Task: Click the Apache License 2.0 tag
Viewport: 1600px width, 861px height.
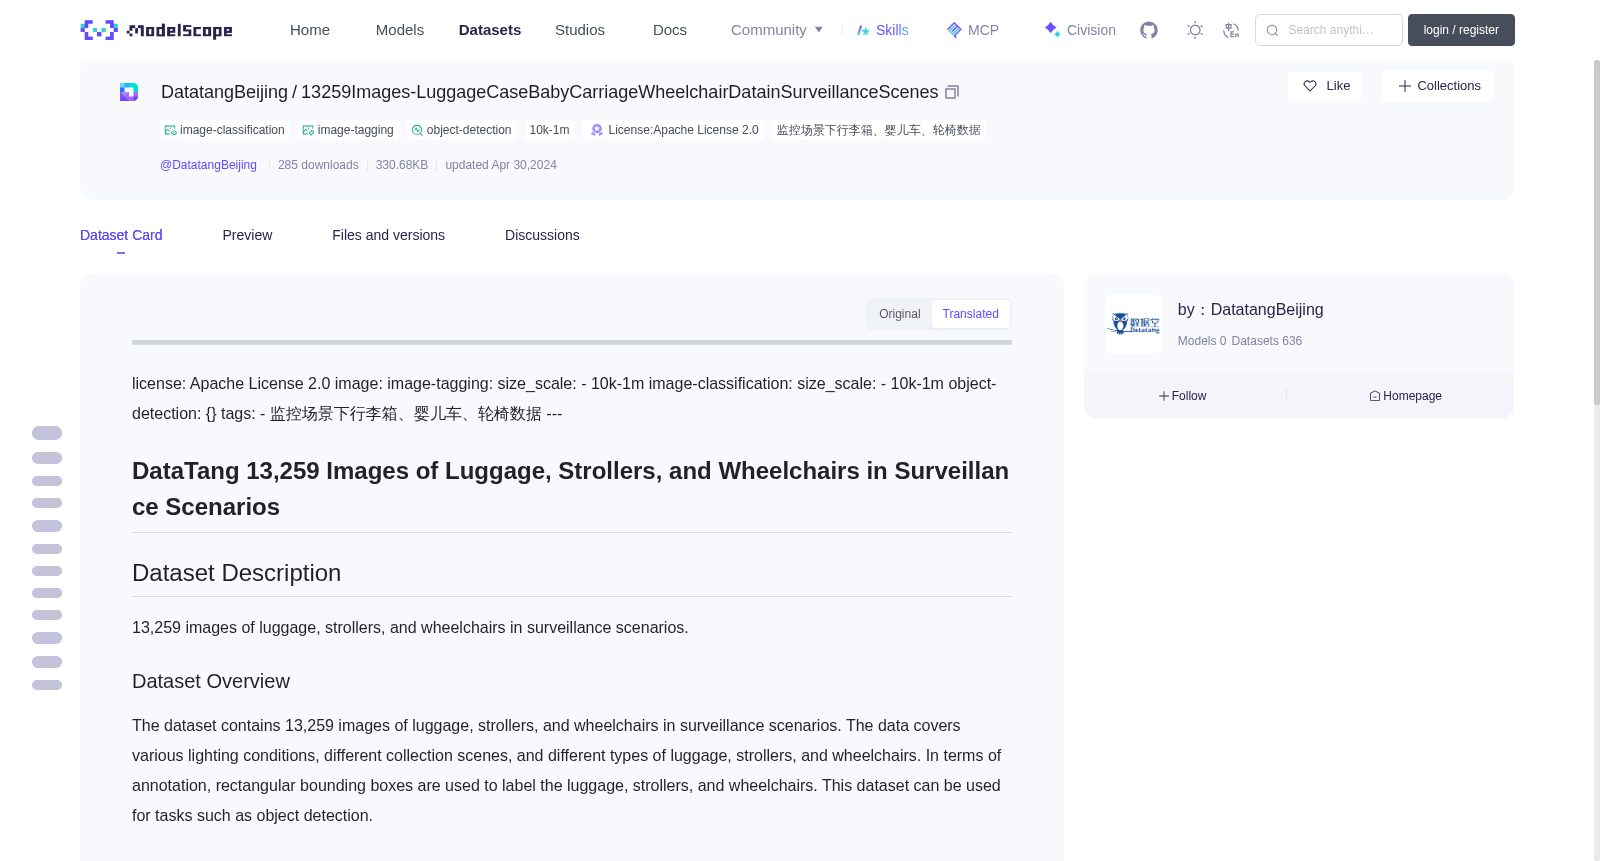Action: (x=674, y=130)
